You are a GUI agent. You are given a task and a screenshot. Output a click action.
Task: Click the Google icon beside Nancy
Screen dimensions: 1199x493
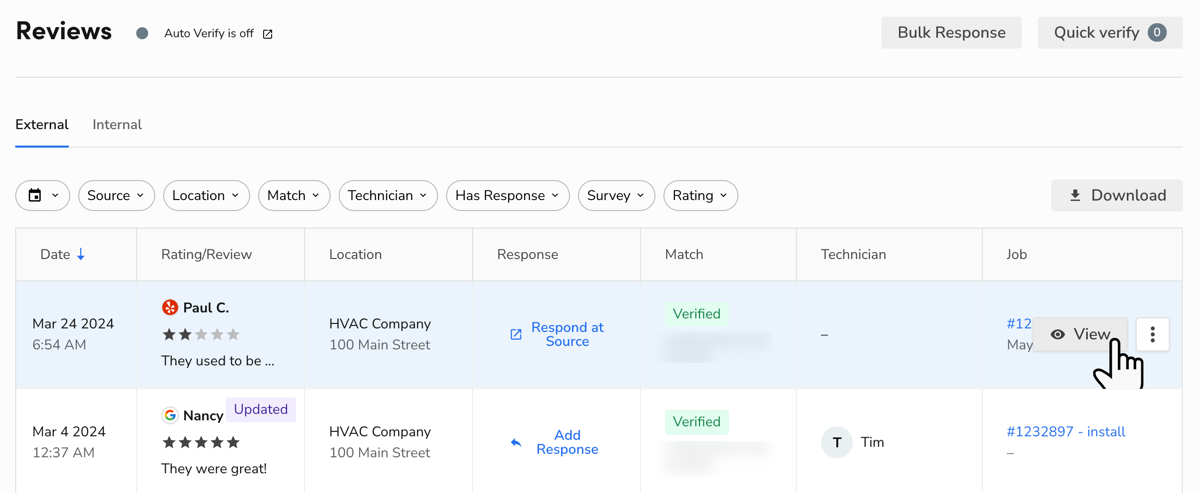pyautogui.click(x=170, y=415)
